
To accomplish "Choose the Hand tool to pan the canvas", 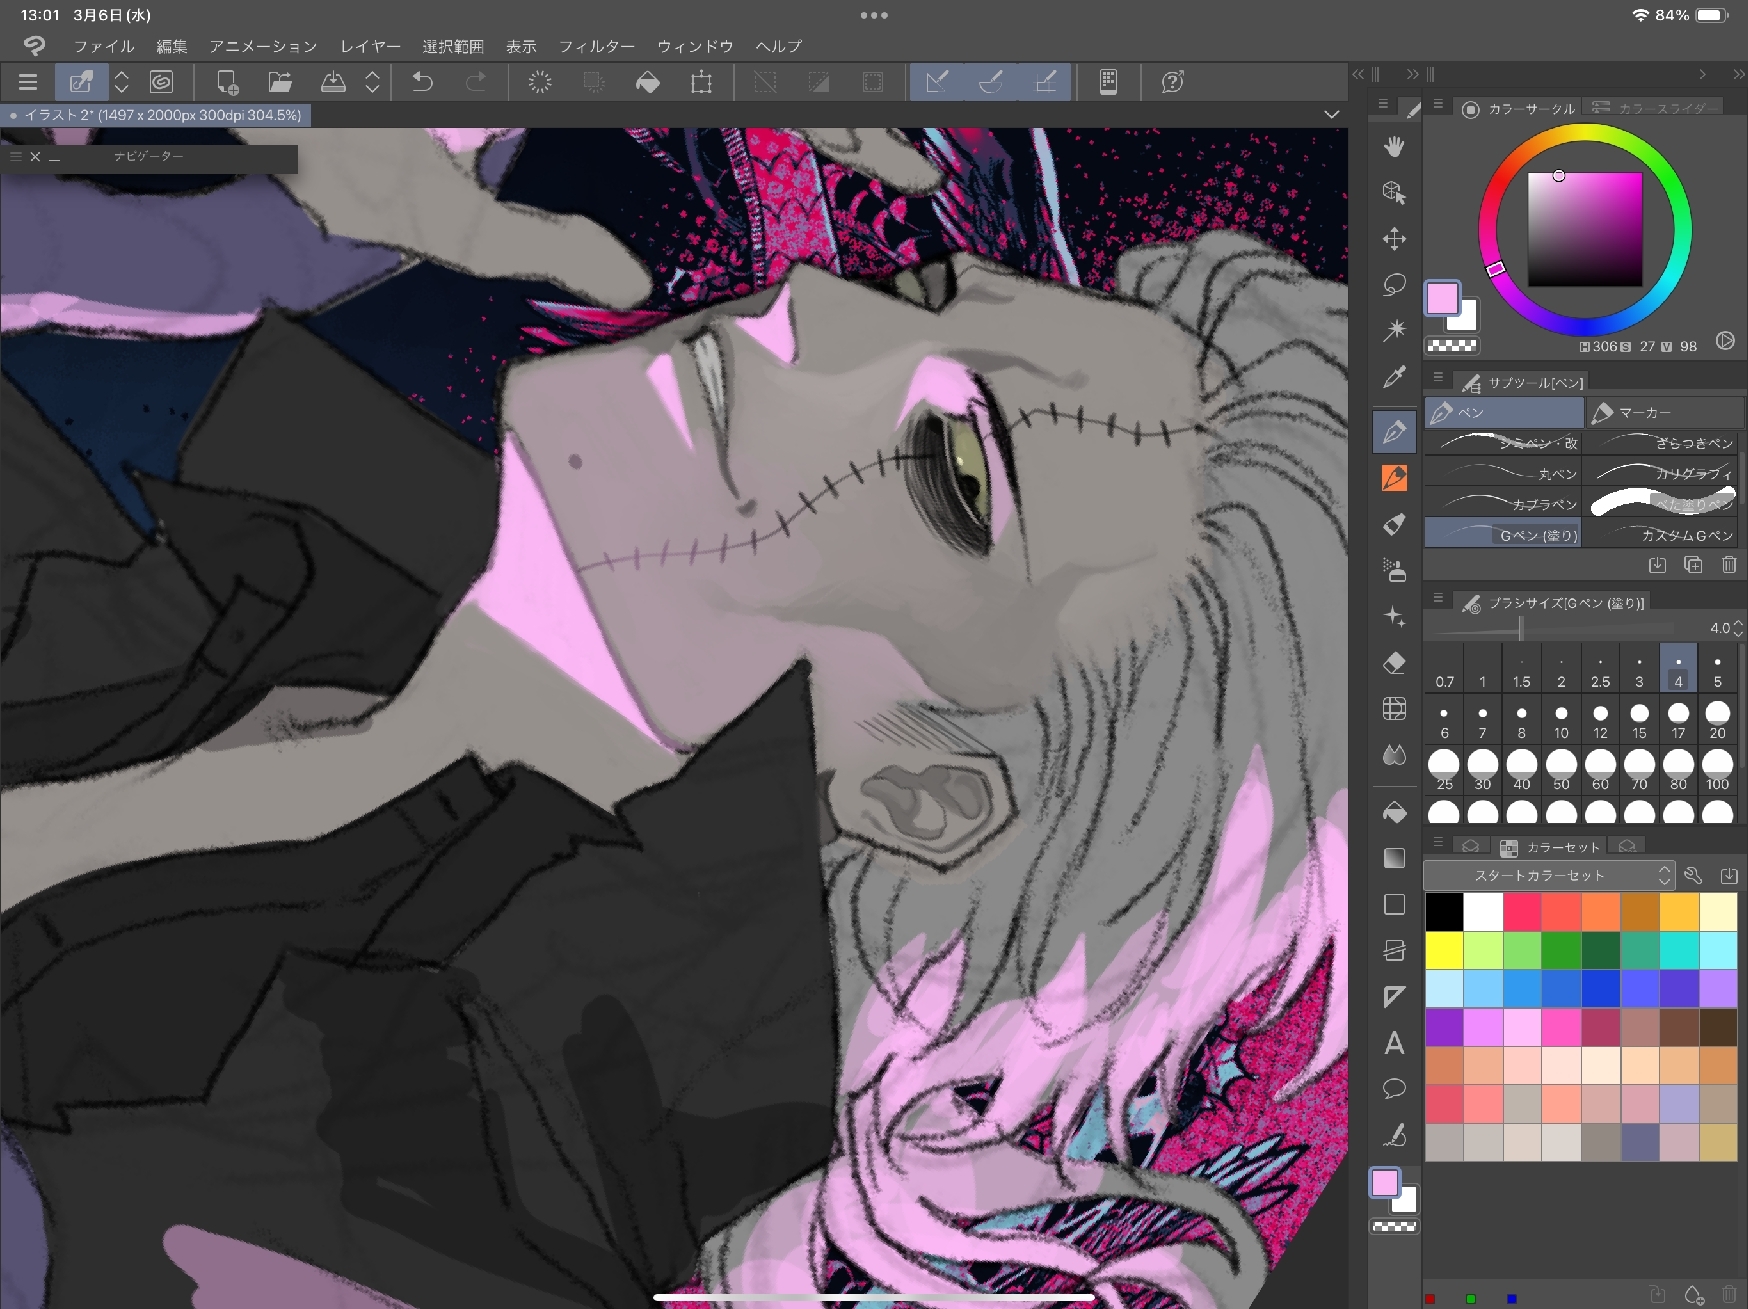I will [x=1394, y=147].
